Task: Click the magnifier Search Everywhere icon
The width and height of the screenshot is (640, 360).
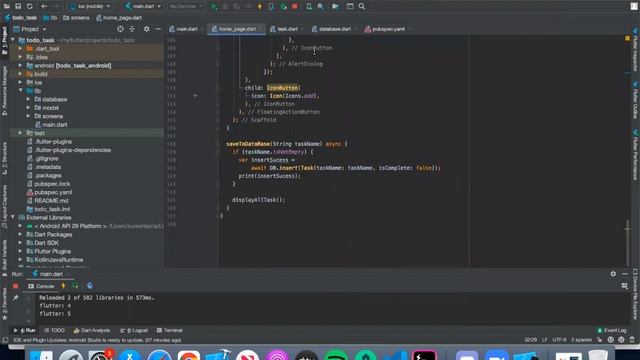Action: tap(362, 7)
